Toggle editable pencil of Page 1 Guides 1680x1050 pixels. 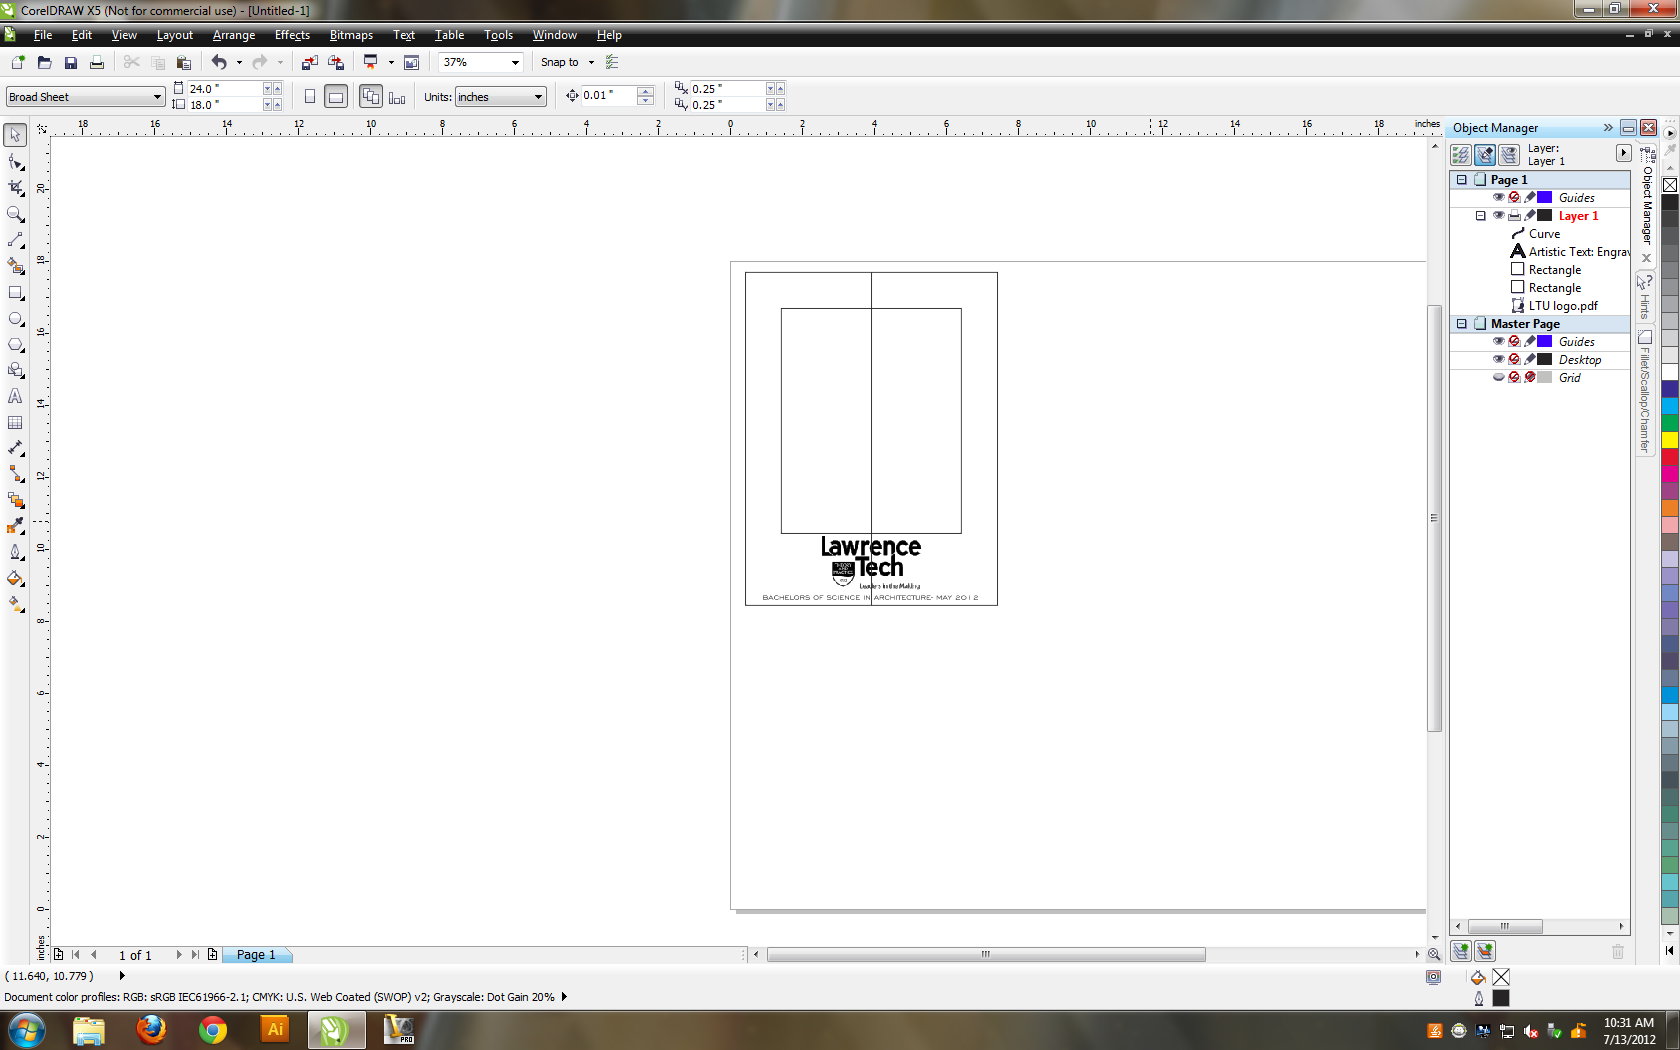(x=1529, y=197)
